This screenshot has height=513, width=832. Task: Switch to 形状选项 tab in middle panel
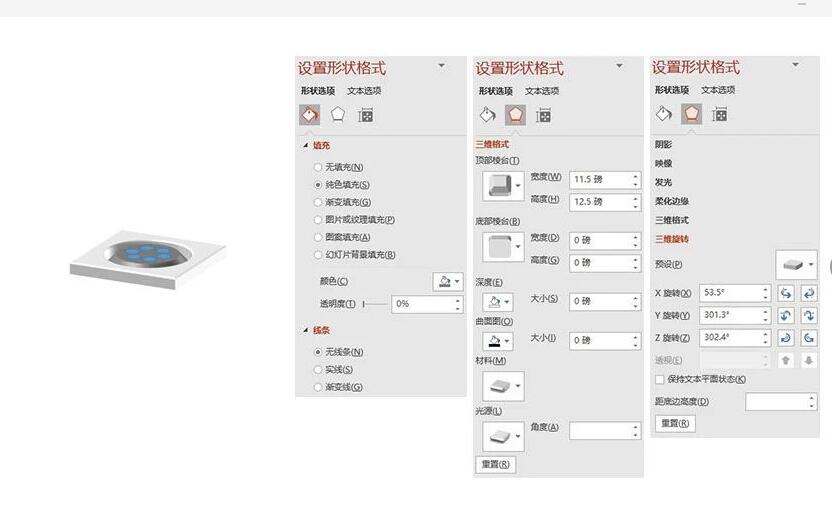point(496,91)
